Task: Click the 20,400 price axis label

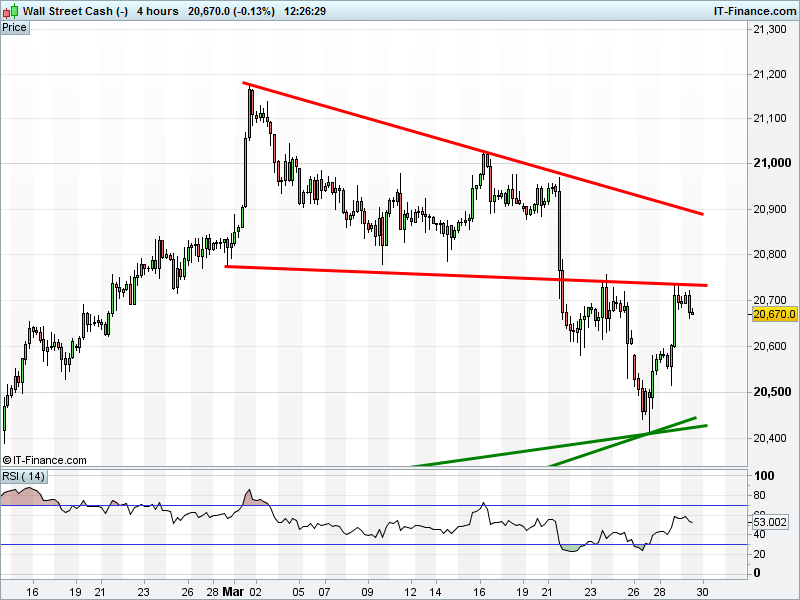Action: (x=770, y=438)
